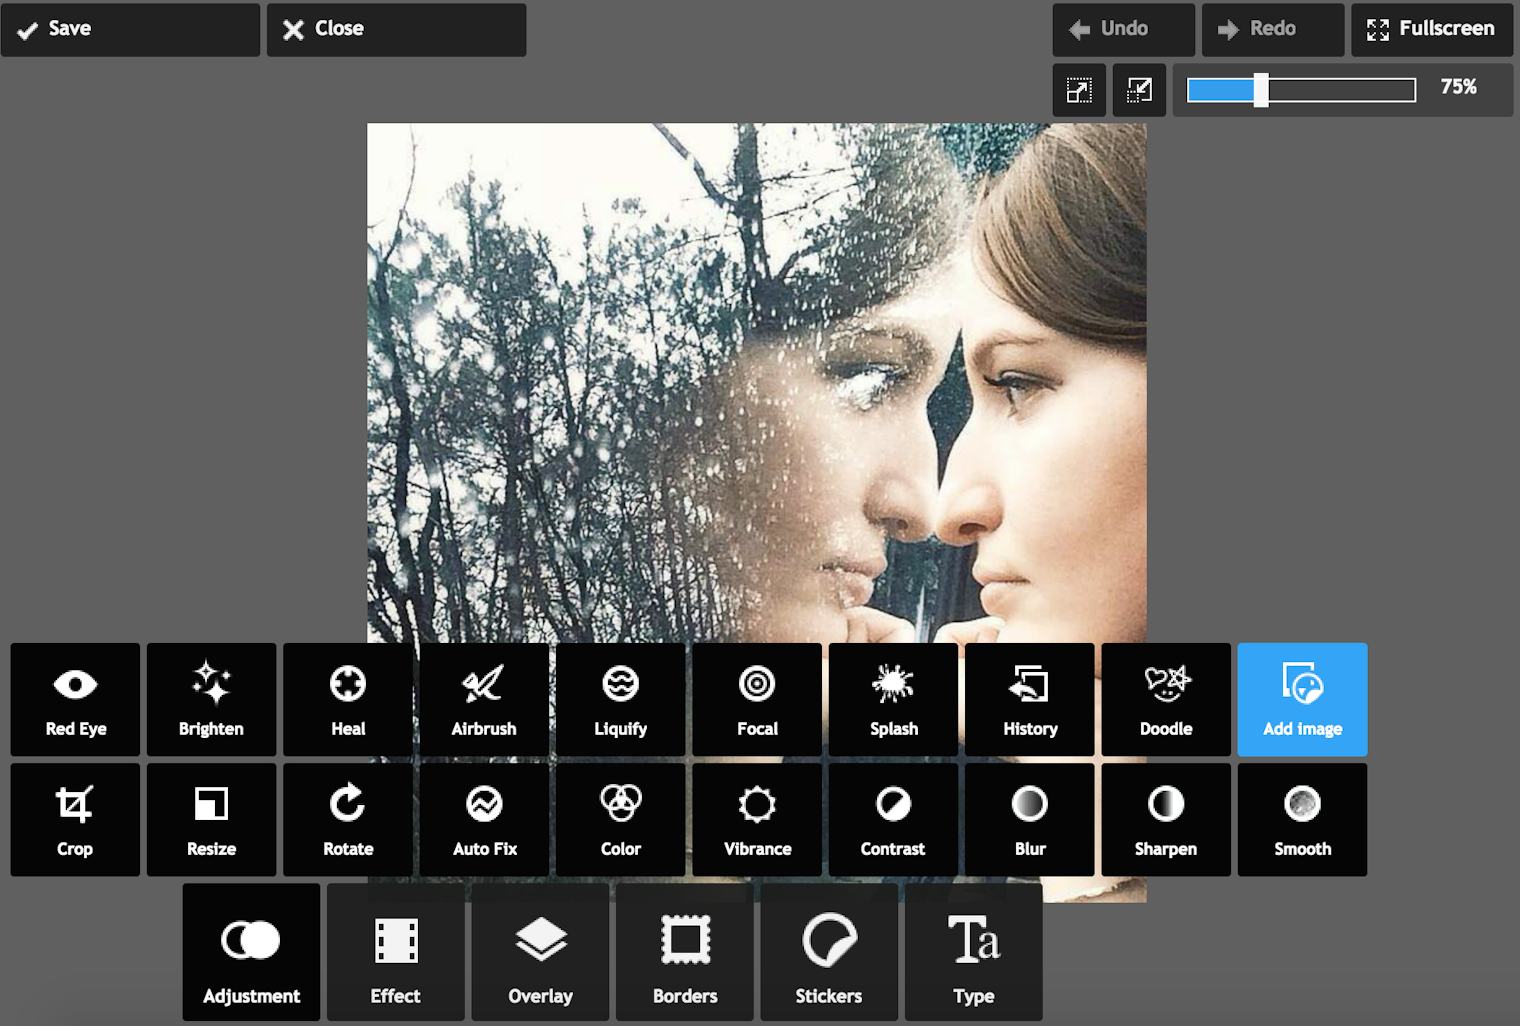Viewport: 1520px width, 1026px height.
Task: Click the zoom level slider
Action: coord(1300,90)
